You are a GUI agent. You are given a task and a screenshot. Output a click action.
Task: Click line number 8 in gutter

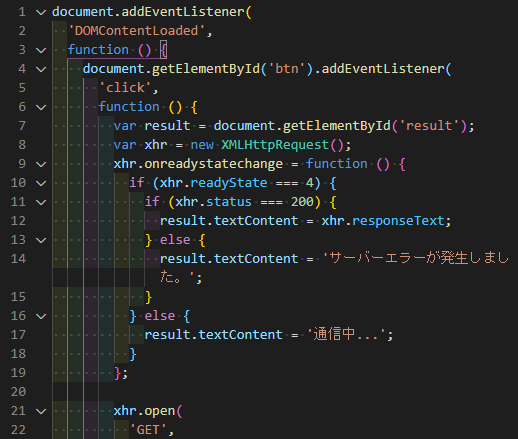[x=22, y=145]
